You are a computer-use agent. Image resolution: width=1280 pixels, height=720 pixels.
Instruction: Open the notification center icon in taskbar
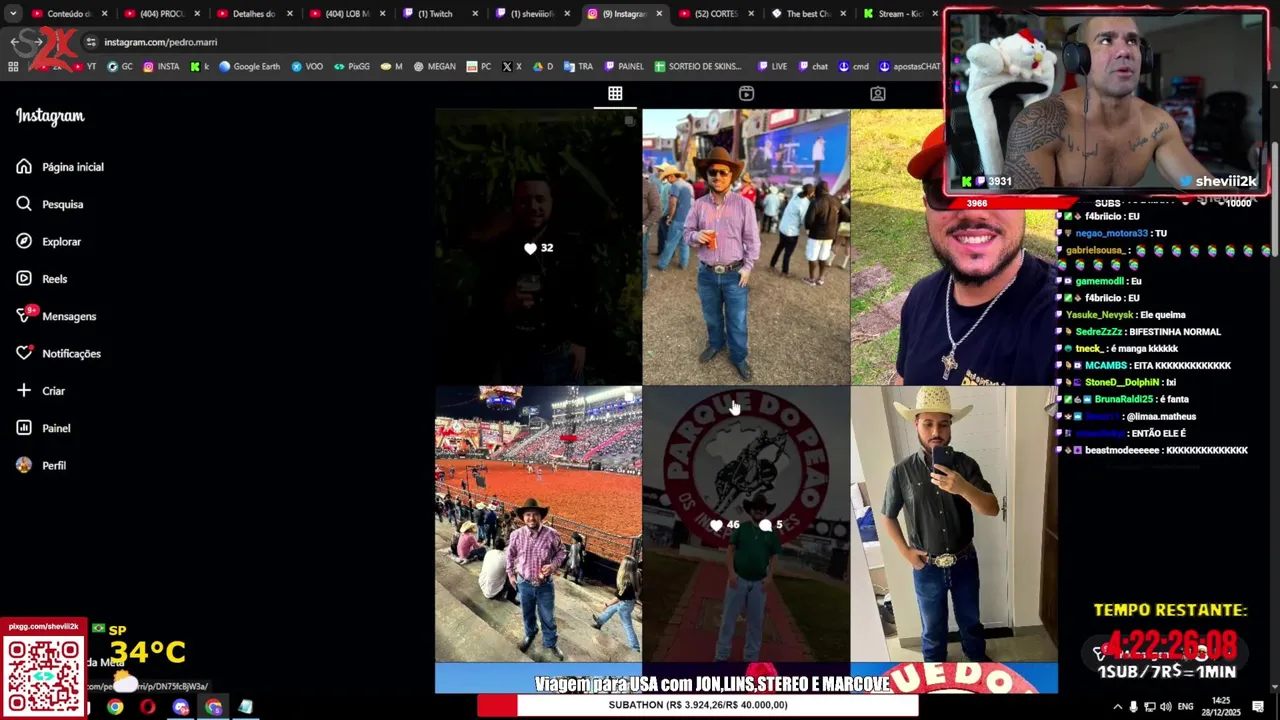(x=1258, y=707)
